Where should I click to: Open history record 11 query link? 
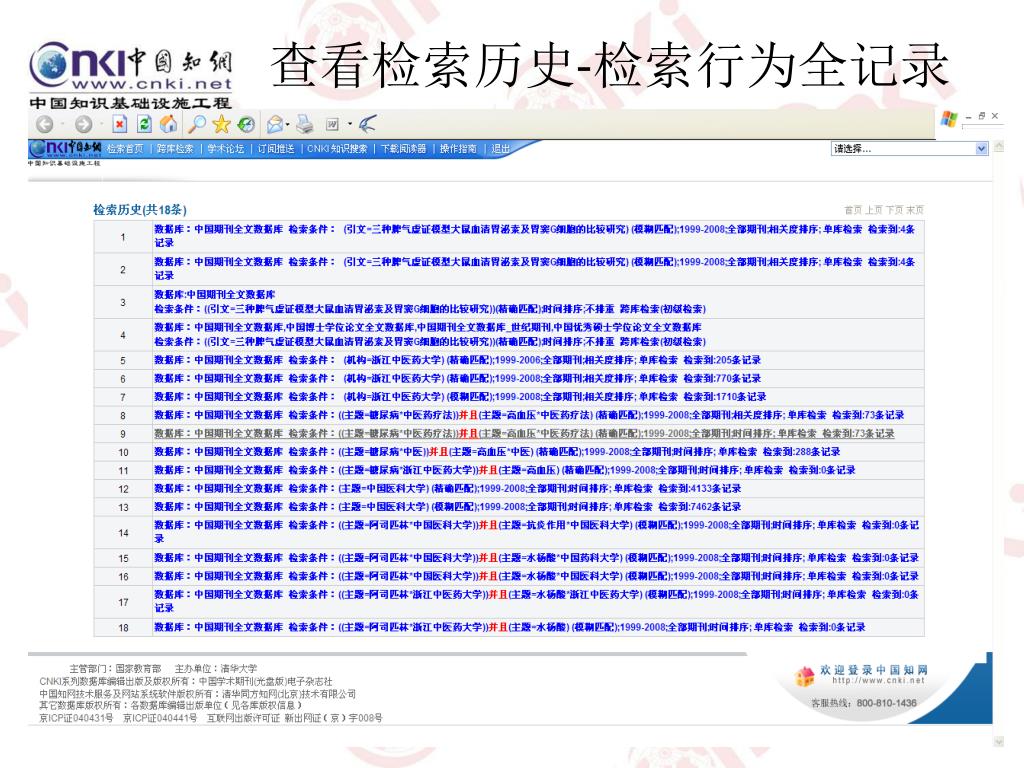(504, 470)
